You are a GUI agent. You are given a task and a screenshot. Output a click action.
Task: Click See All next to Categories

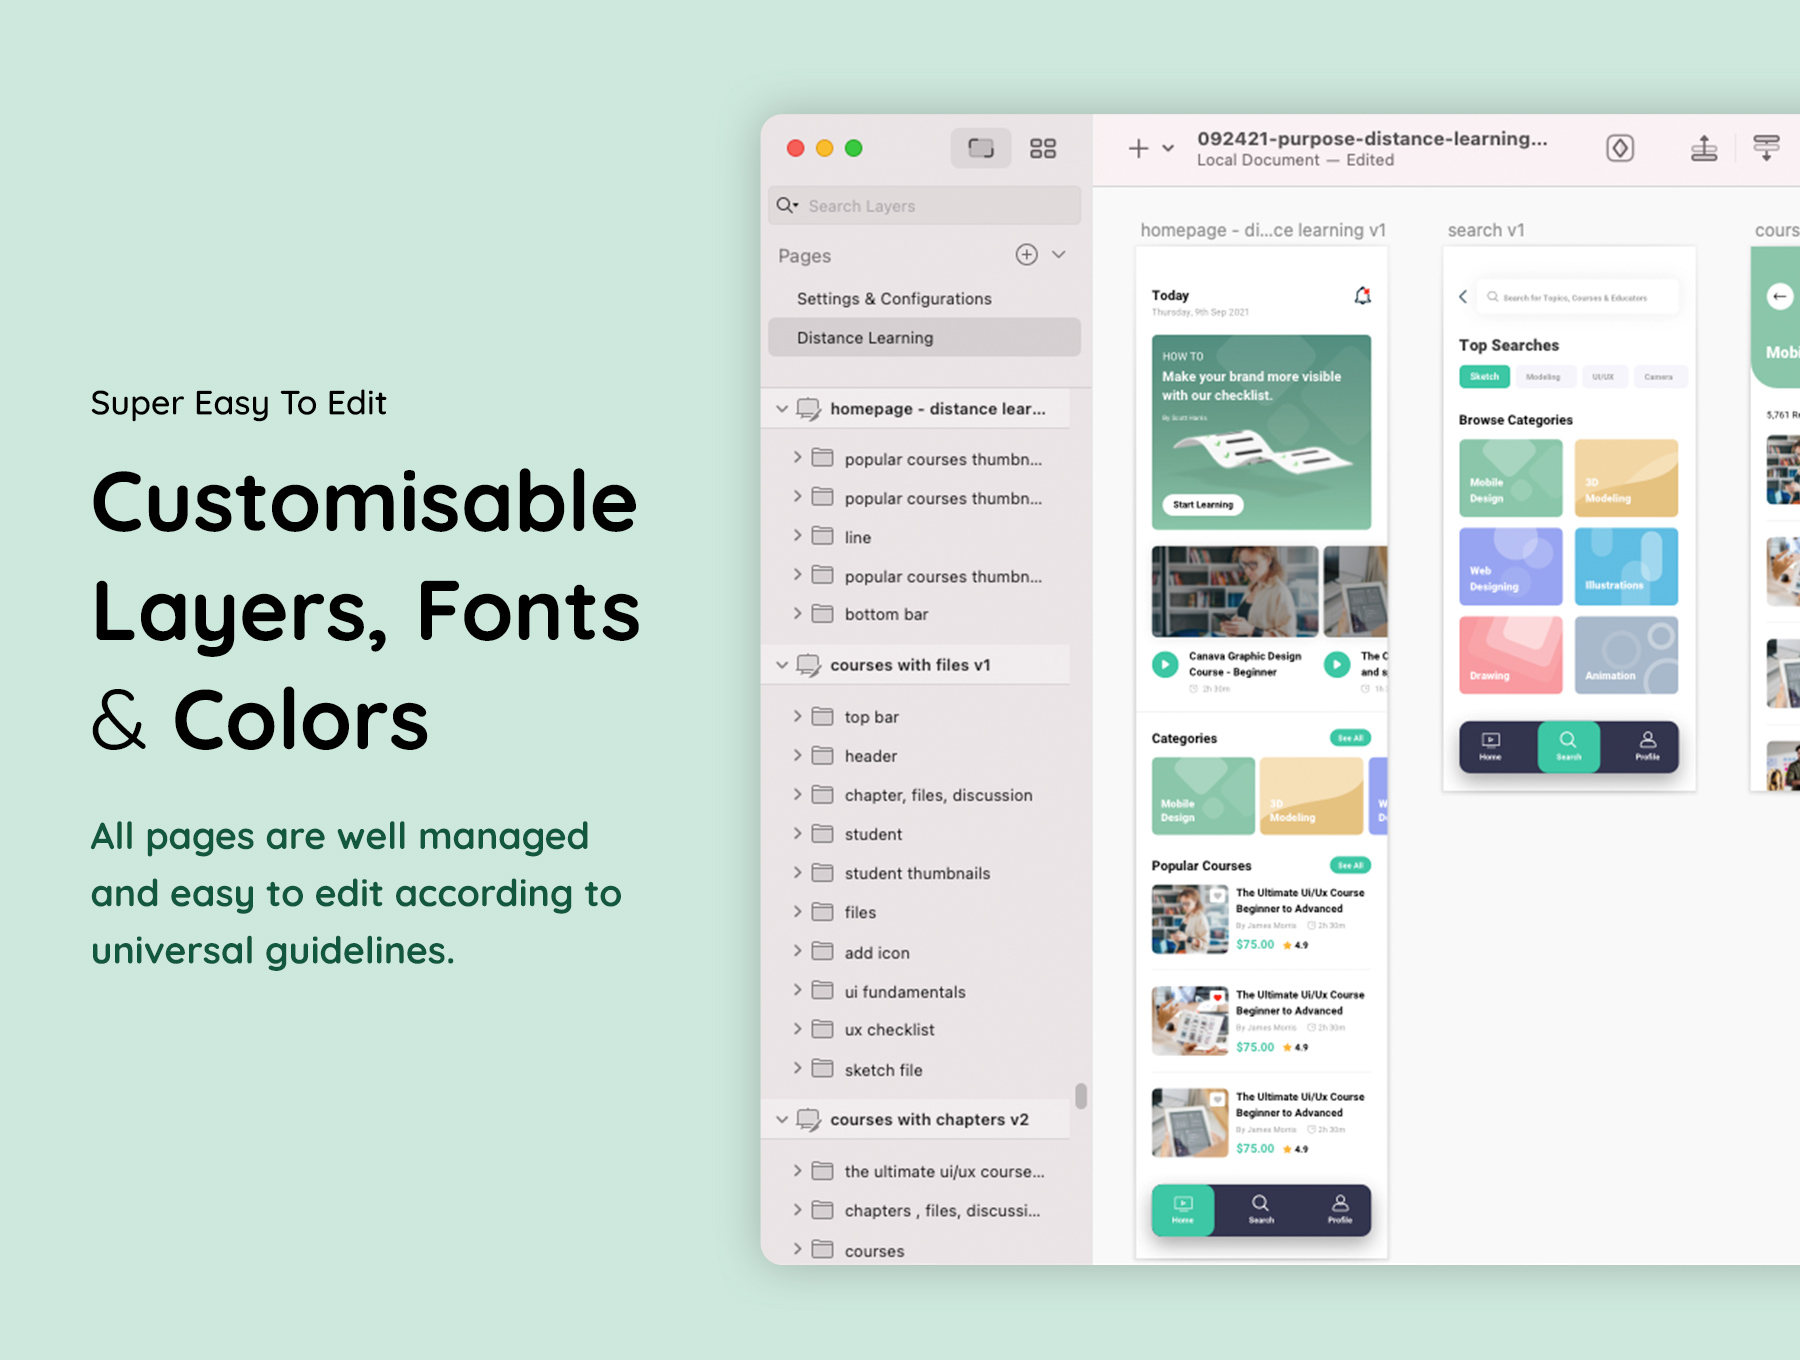pyautogui.click(x=1350, y=738)
